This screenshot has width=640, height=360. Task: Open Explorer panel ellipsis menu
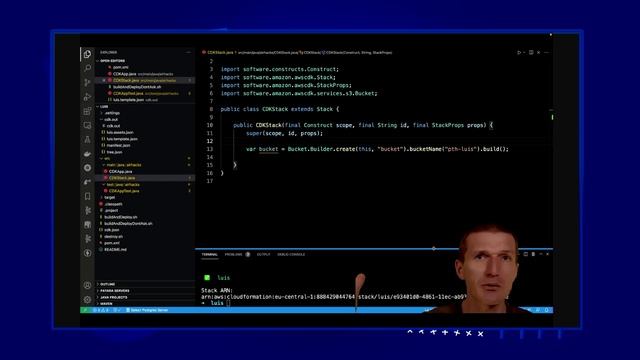point(188,52)
